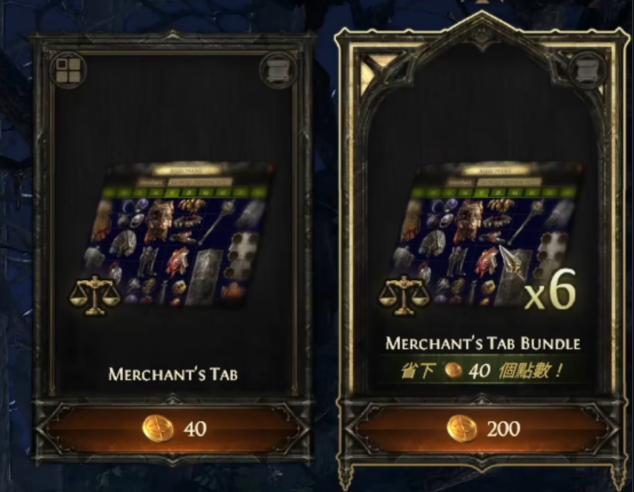The image size is (634, 492).
Task: Click the Merchant's Tab title text
Action: (x=173, y=374)
